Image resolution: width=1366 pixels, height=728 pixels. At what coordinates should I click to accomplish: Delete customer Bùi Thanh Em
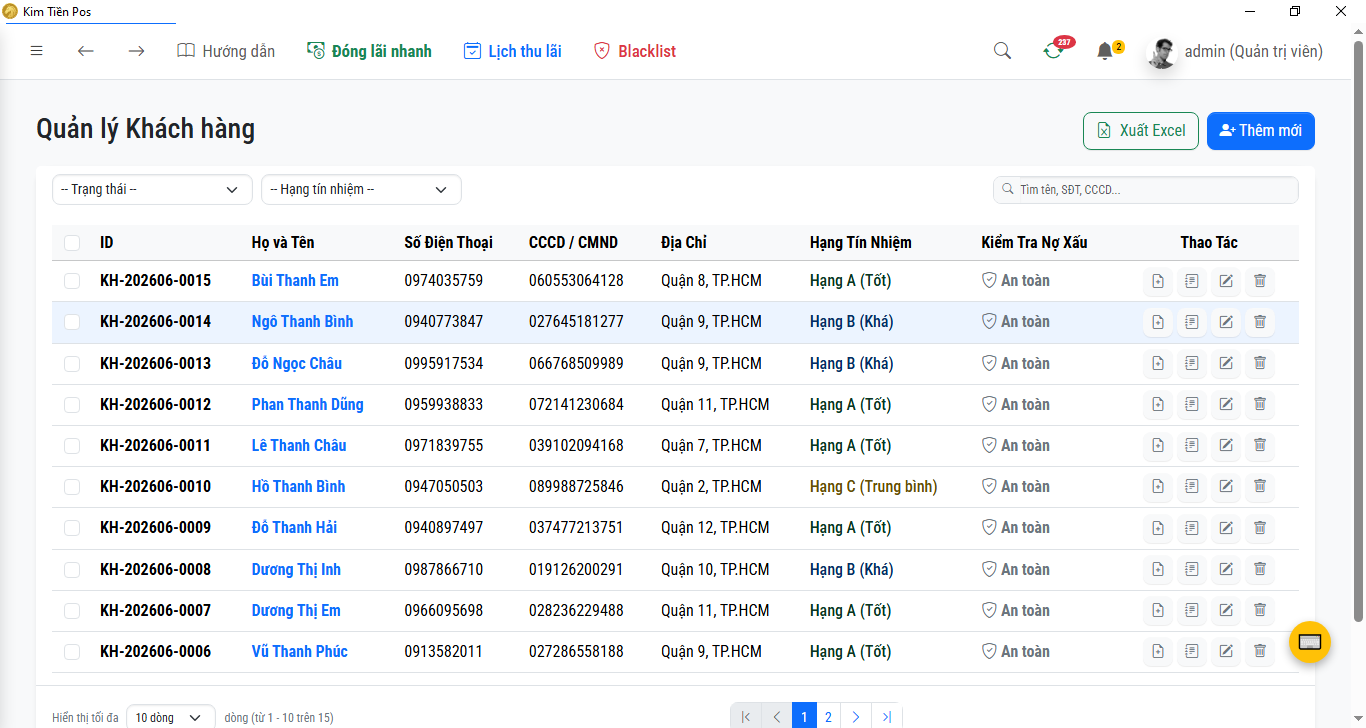pyautogui.click(x=1260, y=281)
